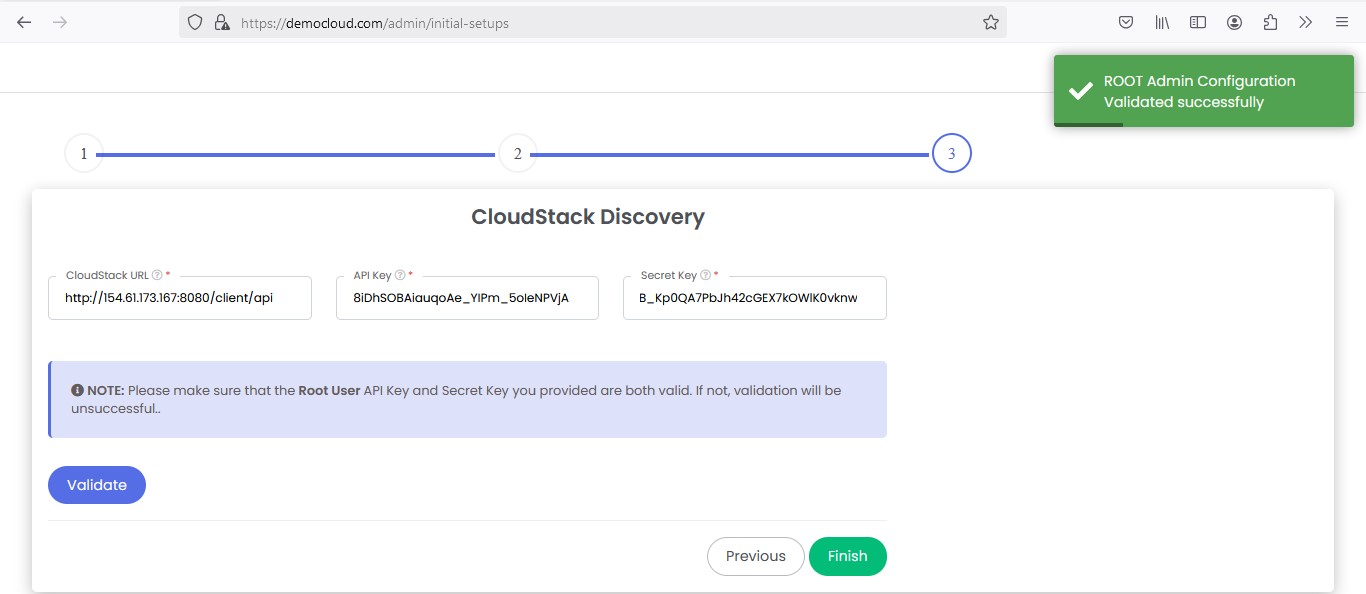
Task: Click the 'API Key' field label
Action: [372, 275]
